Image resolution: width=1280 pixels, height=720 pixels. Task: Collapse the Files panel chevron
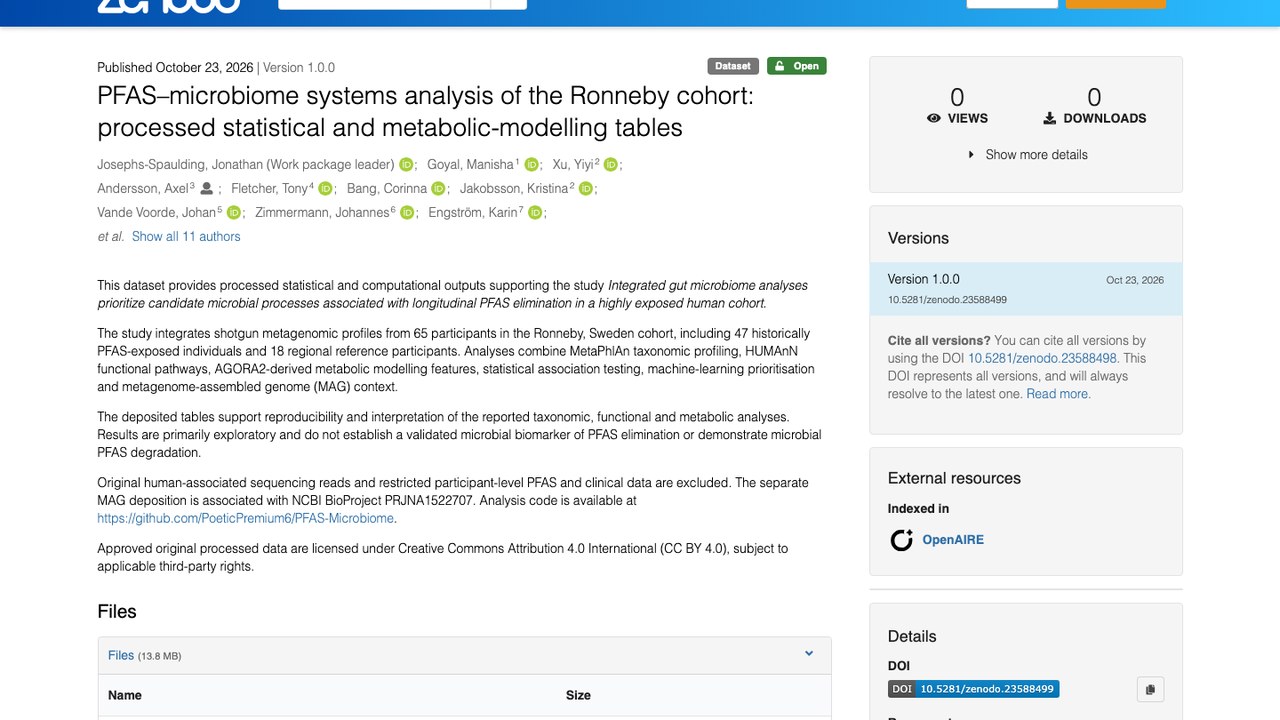809,654
